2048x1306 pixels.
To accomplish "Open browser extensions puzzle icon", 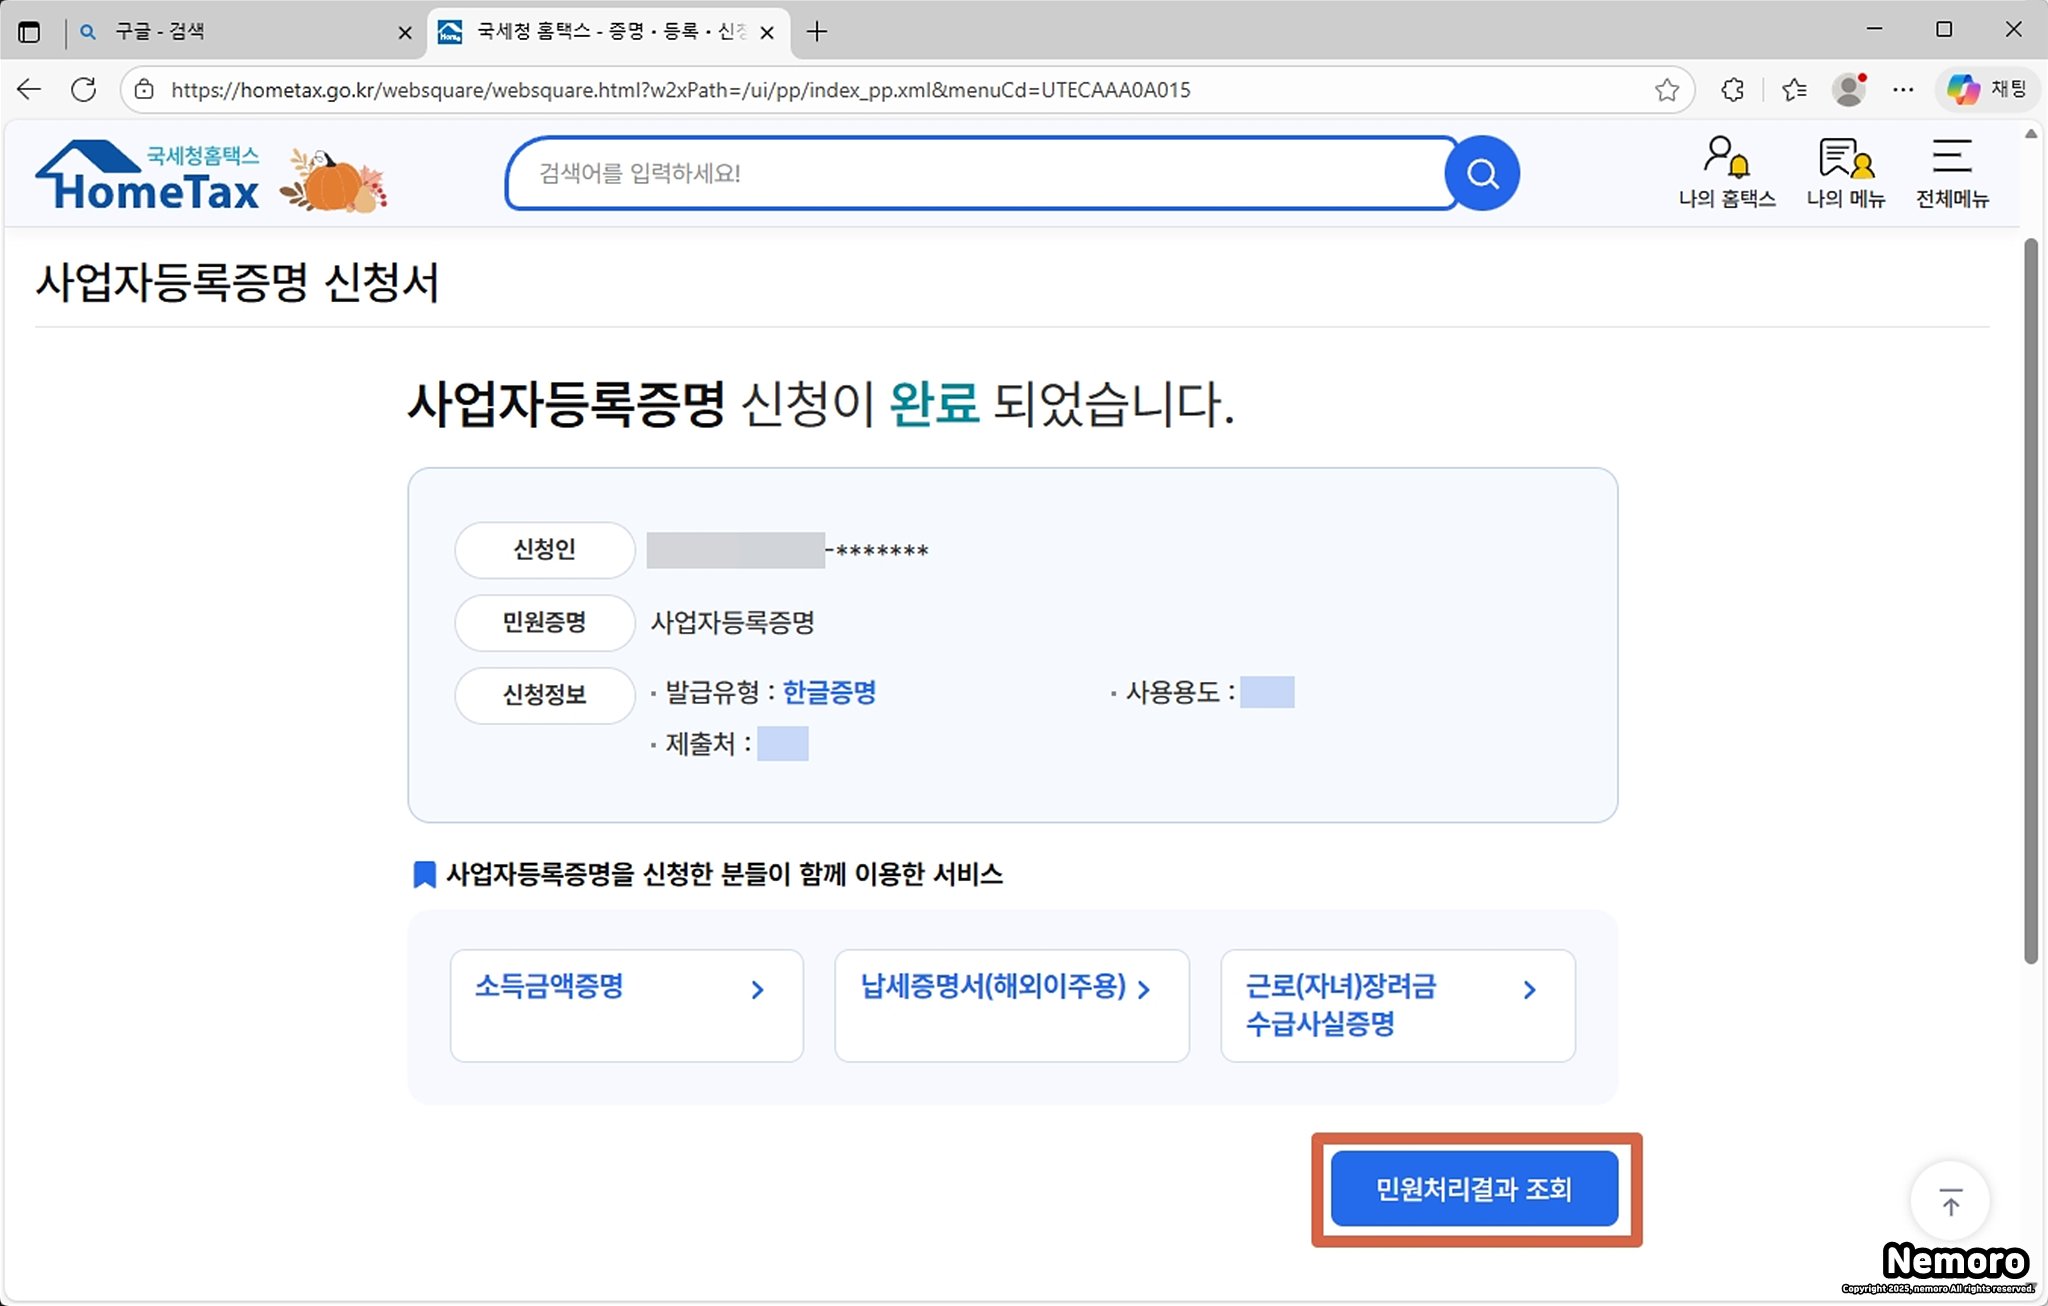I will tap(1733, 90).
